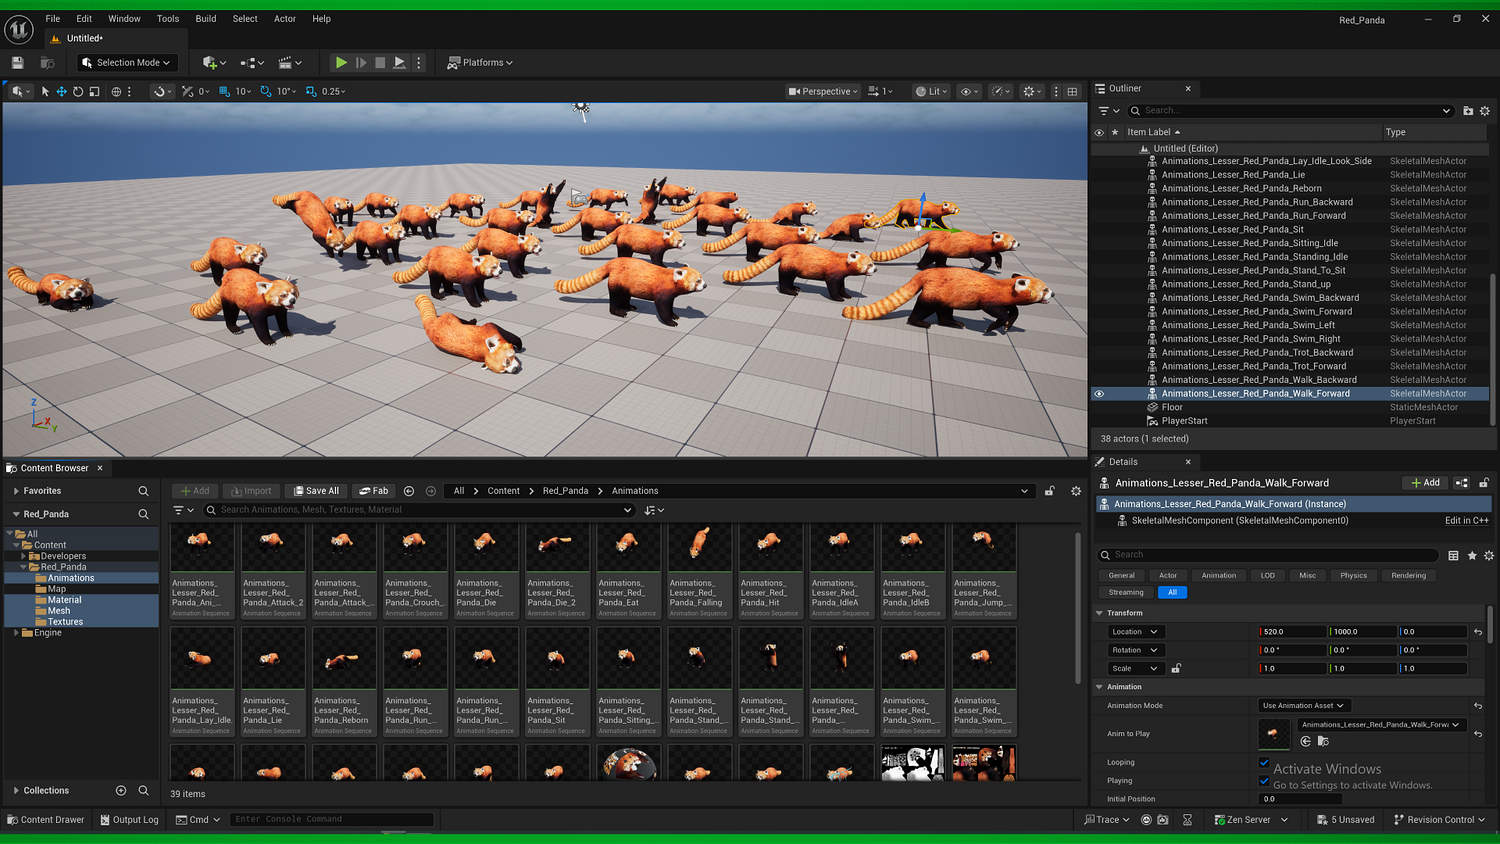Reset Location to default arrow

click(1478, 632)
